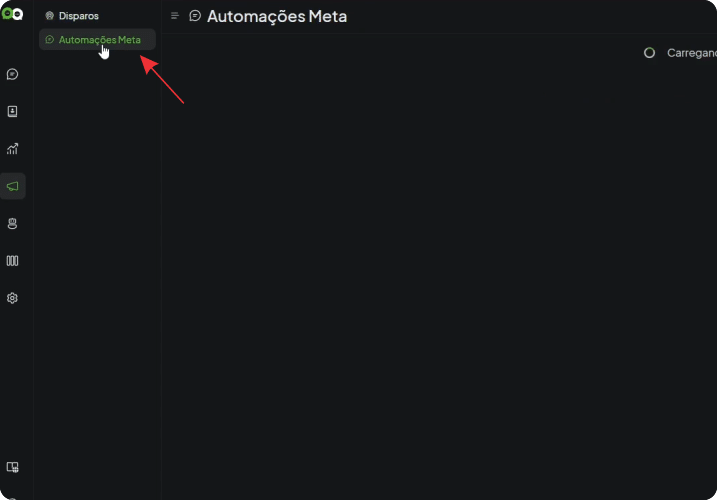The width and height of the screenshot is (717, 500).
Task: Select the Automações Meta menu item
Action: click(x=97, y=40)
